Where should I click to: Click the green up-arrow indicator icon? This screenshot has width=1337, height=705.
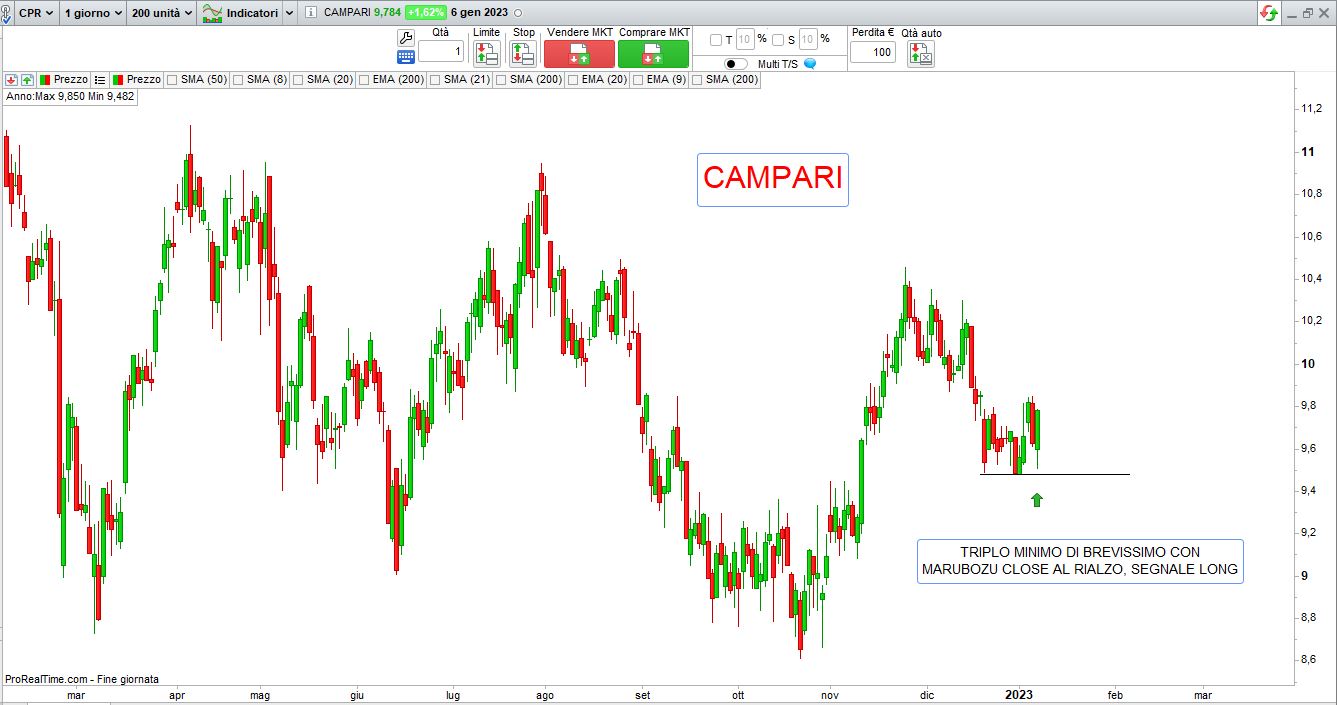click(27, 79)
